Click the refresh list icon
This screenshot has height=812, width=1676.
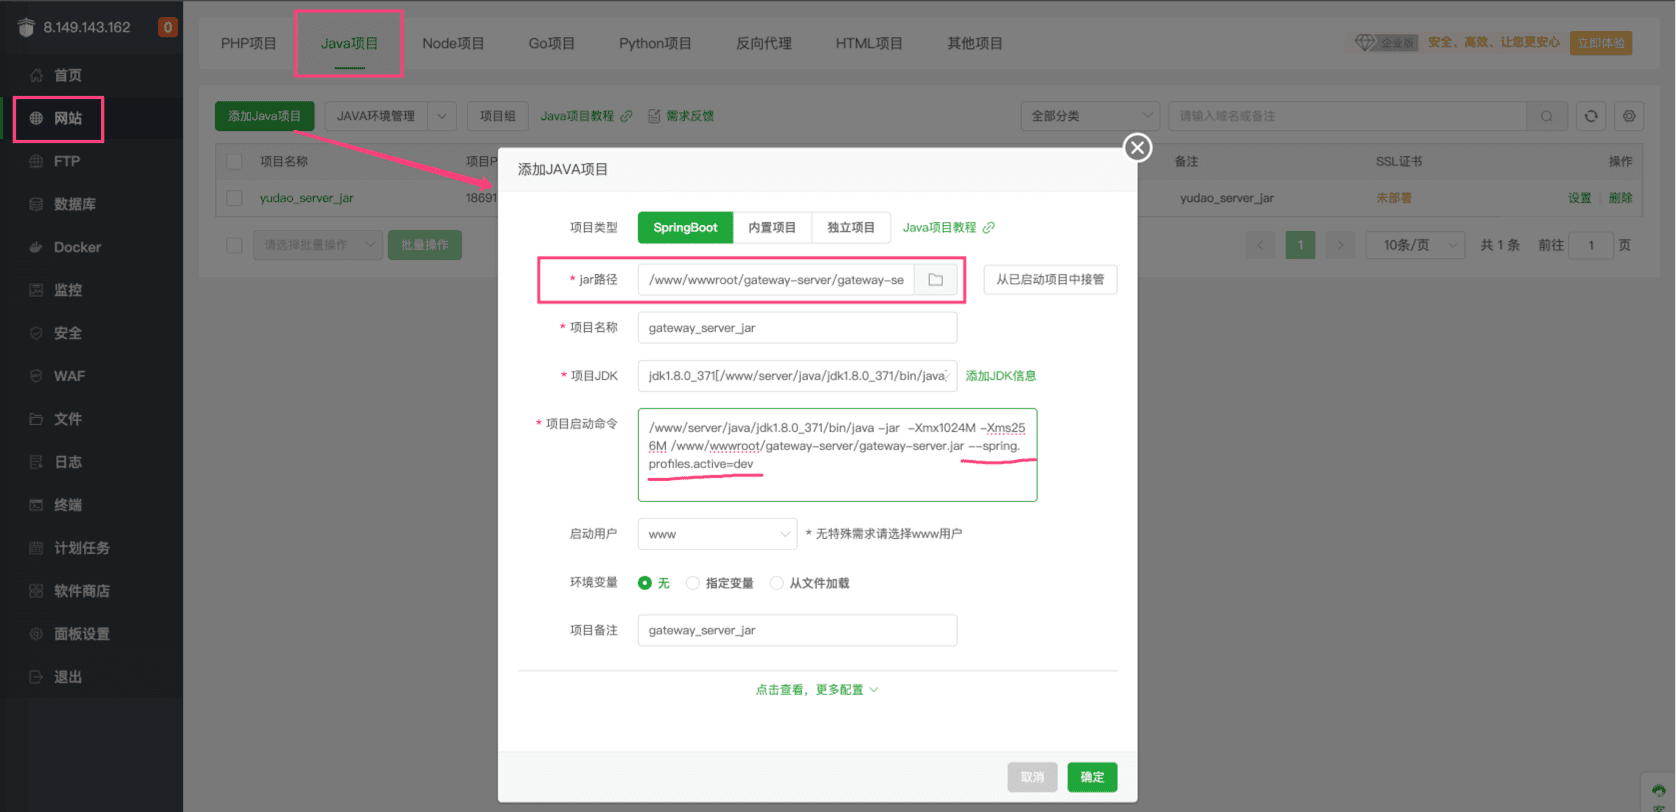pyautogui.click(x=1591, y=116)
